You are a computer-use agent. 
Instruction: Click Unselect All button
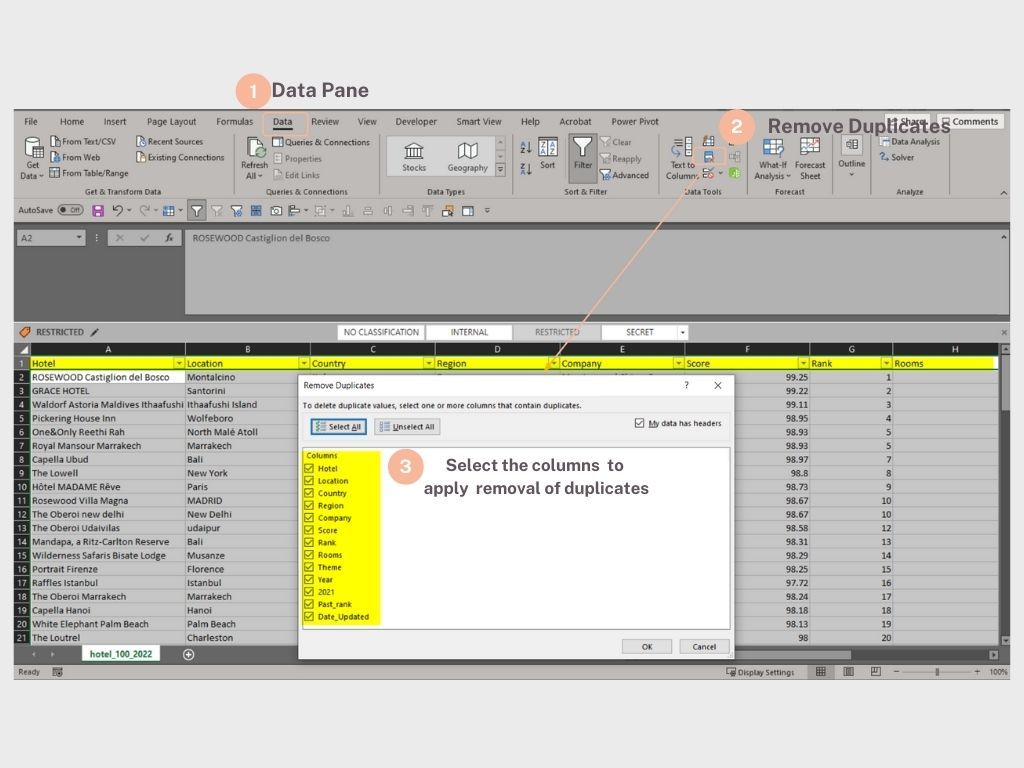point(407,426)
